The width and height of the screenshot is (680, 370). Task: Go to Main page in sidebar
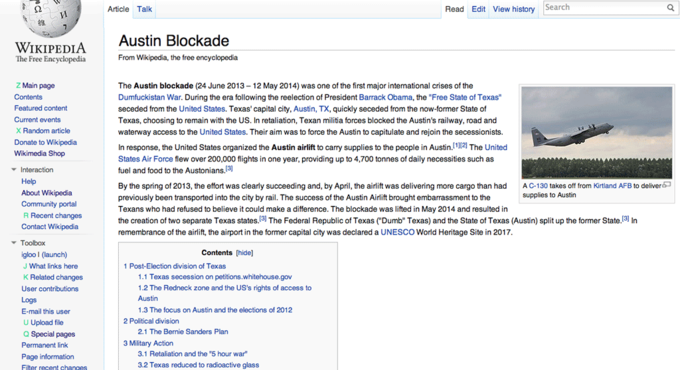[x=38, y=85]
